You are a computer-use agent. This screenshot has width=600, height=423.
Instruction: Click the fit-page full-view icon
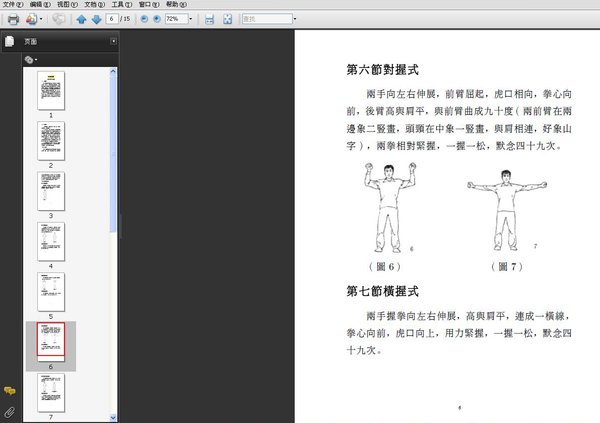tap(228, 19)
